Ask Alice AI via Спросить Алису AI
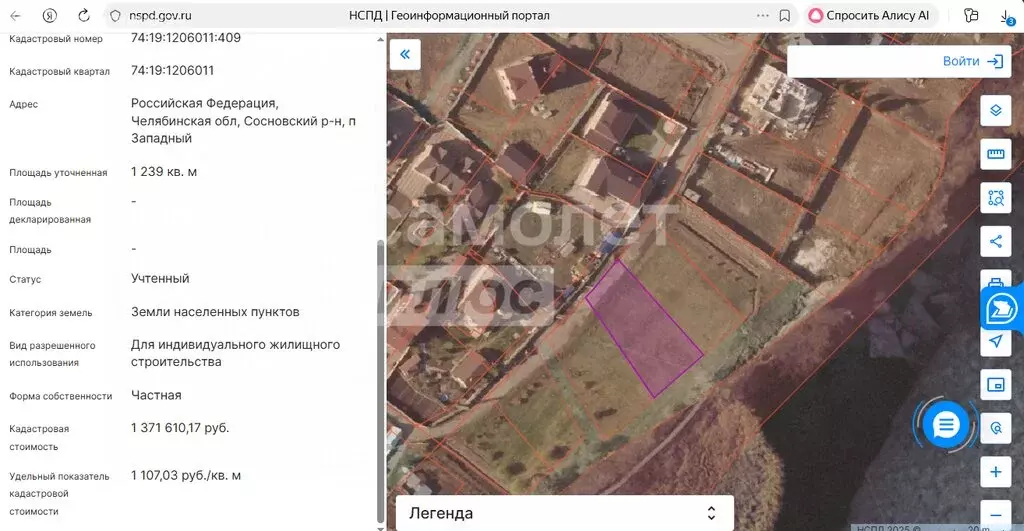The image size is (1024, 531). click(x=869, y=16)
